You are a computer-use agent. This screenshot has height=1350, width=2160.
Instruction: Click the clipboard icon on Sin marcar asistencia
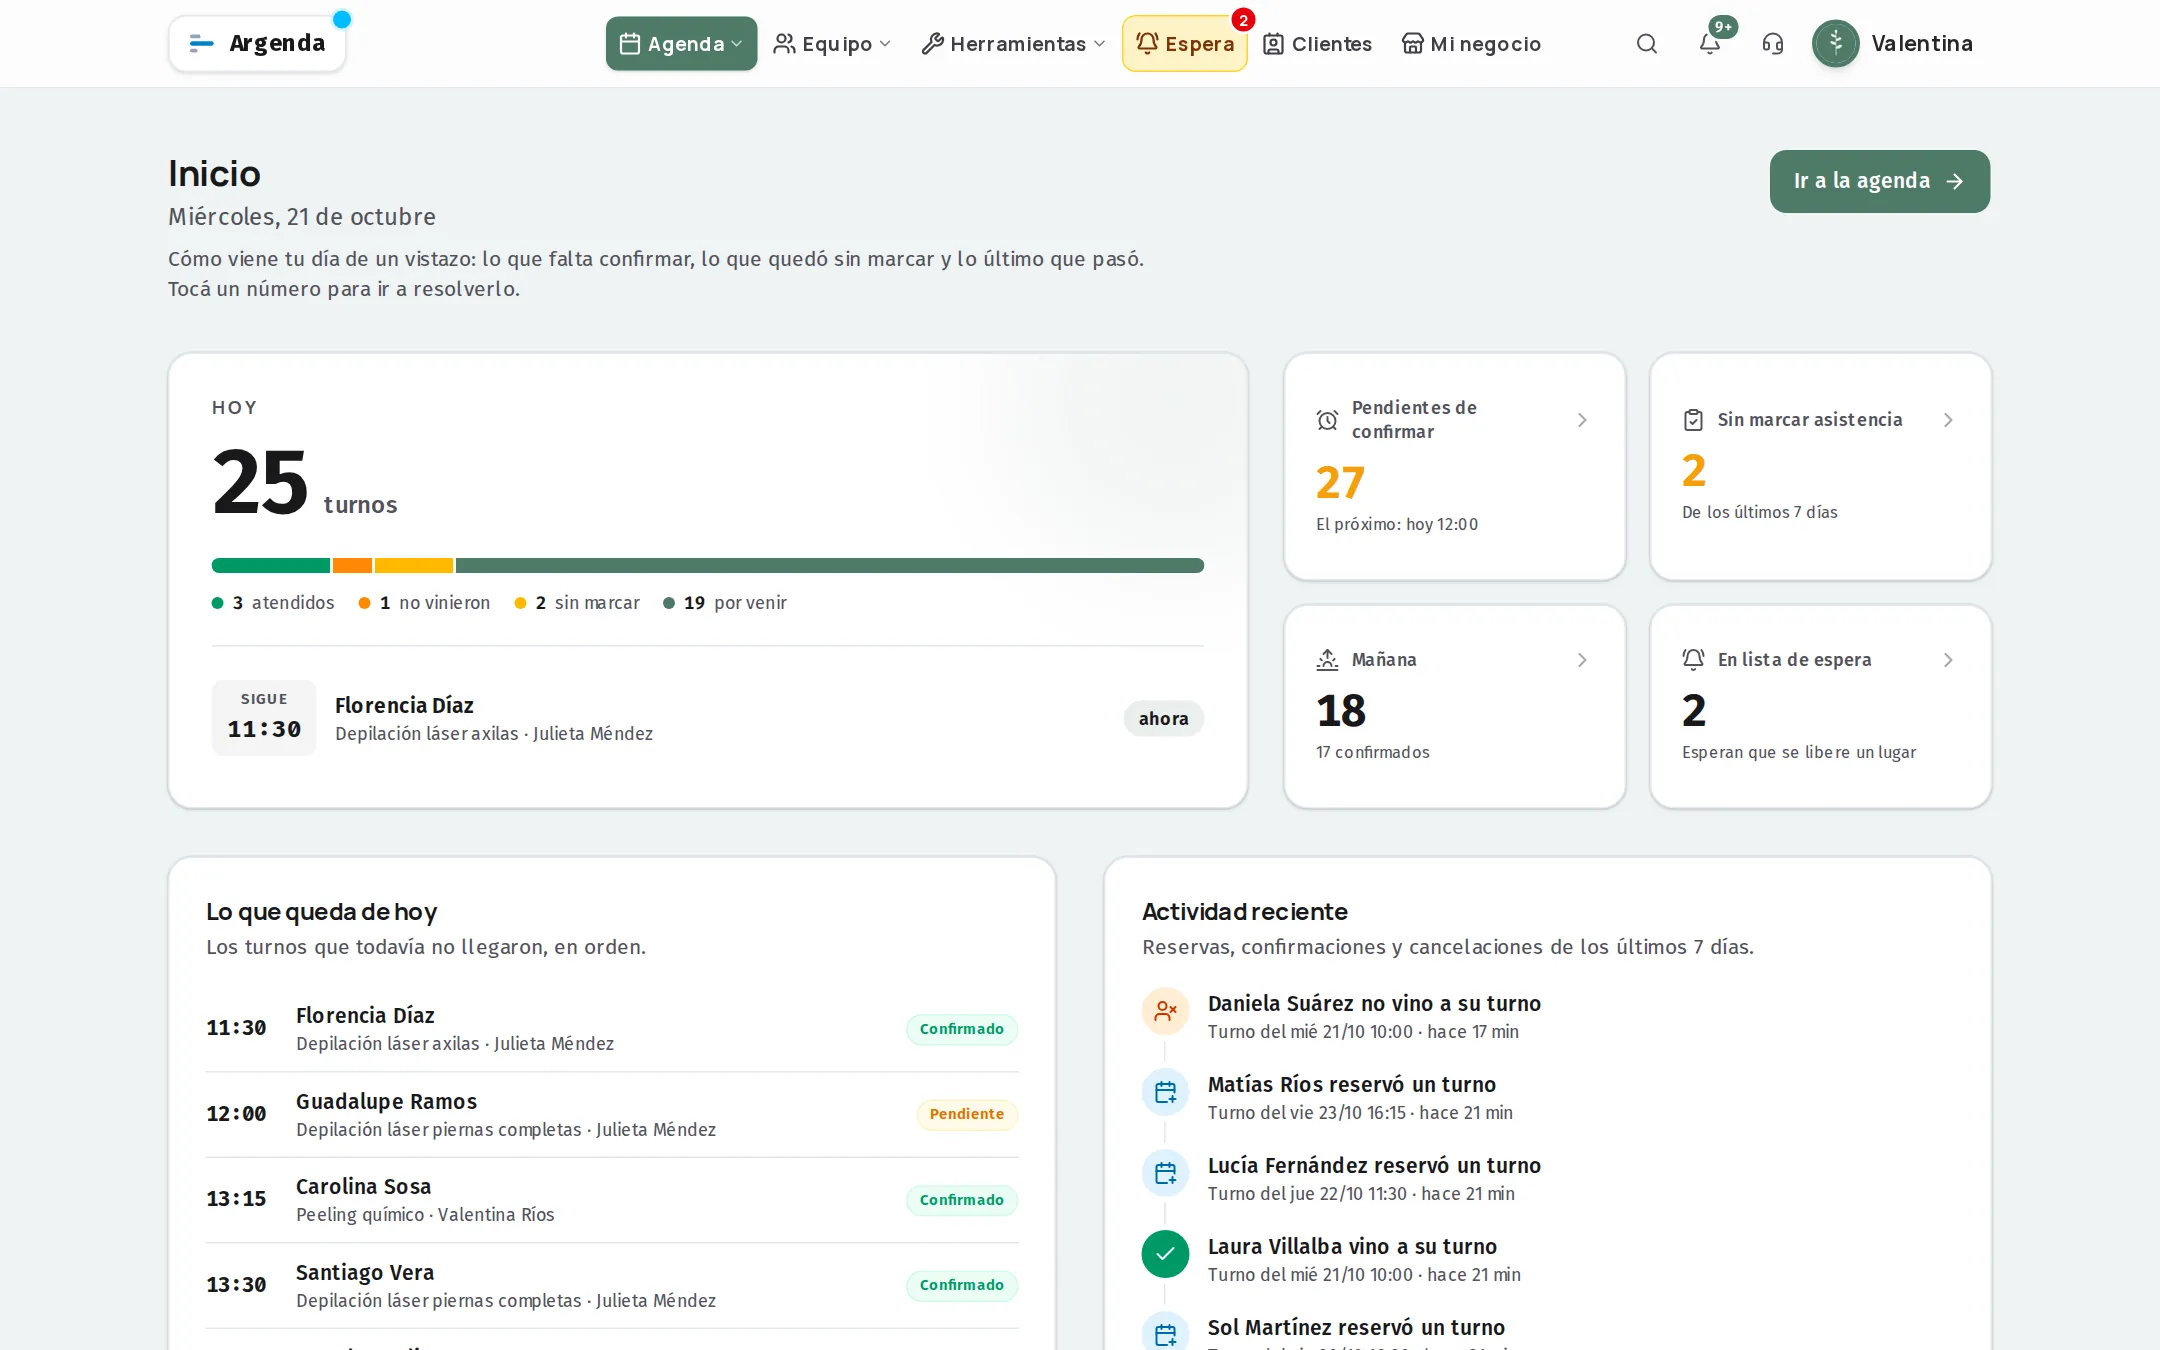[x=1693, y=420]
